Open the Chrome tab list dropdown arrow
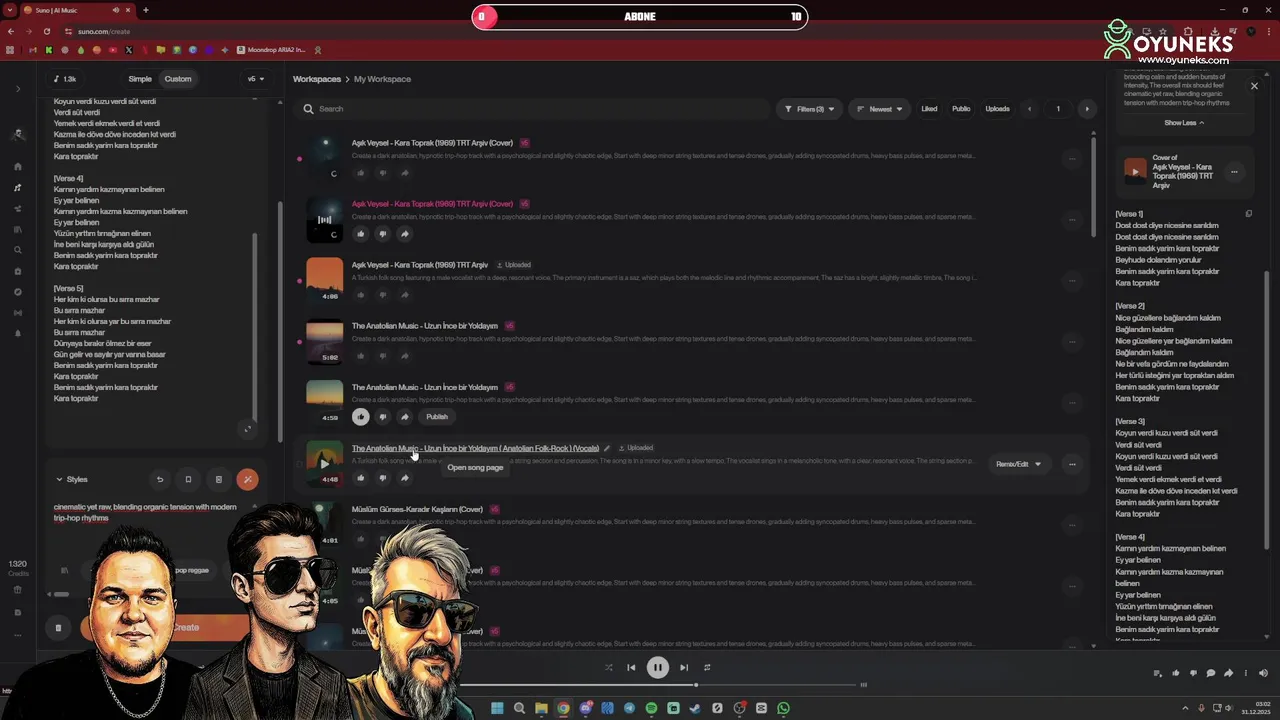The width and height of the screenshot is (1280, 720). (x=10, y=10)
